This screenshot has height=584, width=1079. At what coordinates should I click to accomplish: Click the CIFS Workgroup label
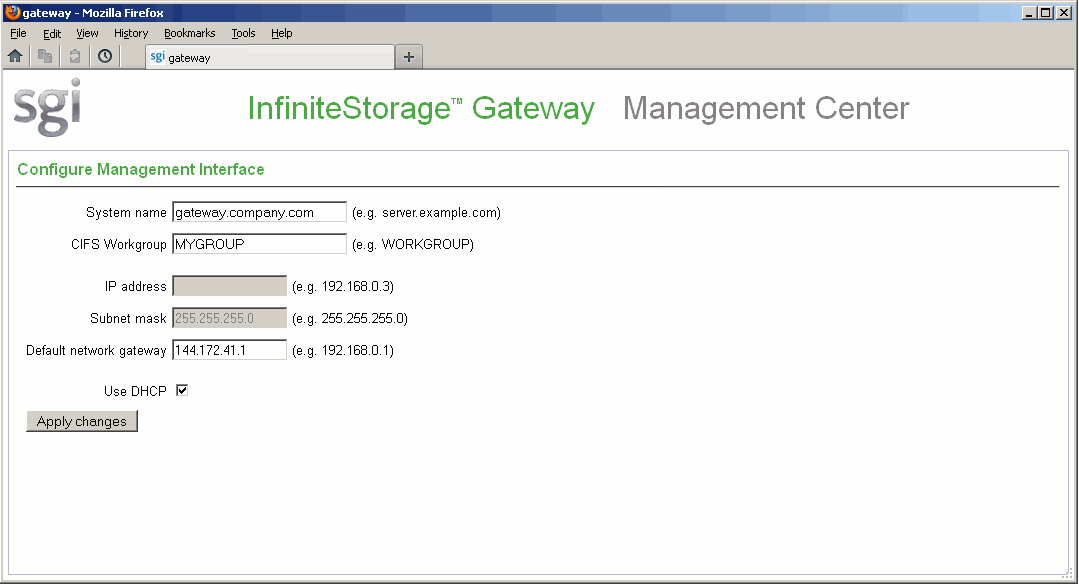[118, 244]
